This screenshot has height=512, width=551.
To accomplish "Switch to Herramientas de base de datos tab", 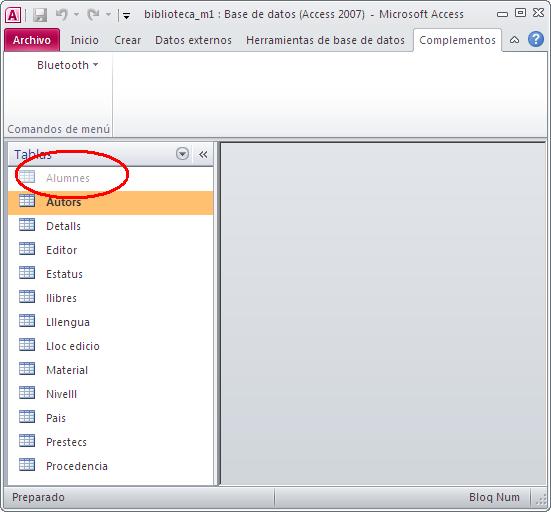I will click(325, 40).
